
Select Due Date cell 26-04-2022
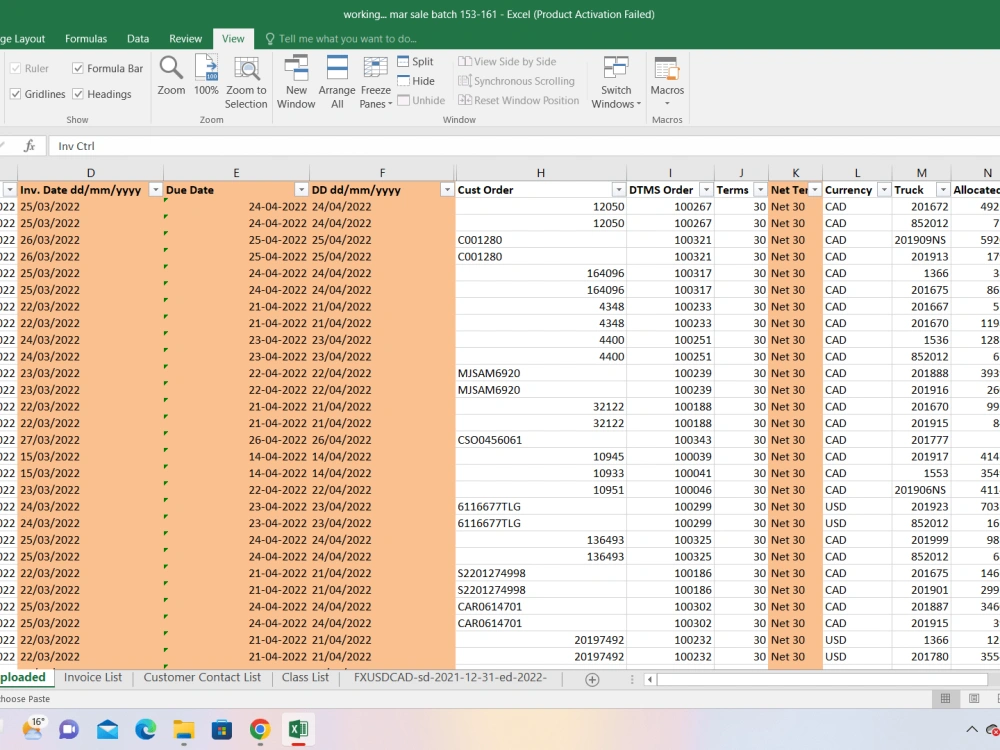click(236, 440)
